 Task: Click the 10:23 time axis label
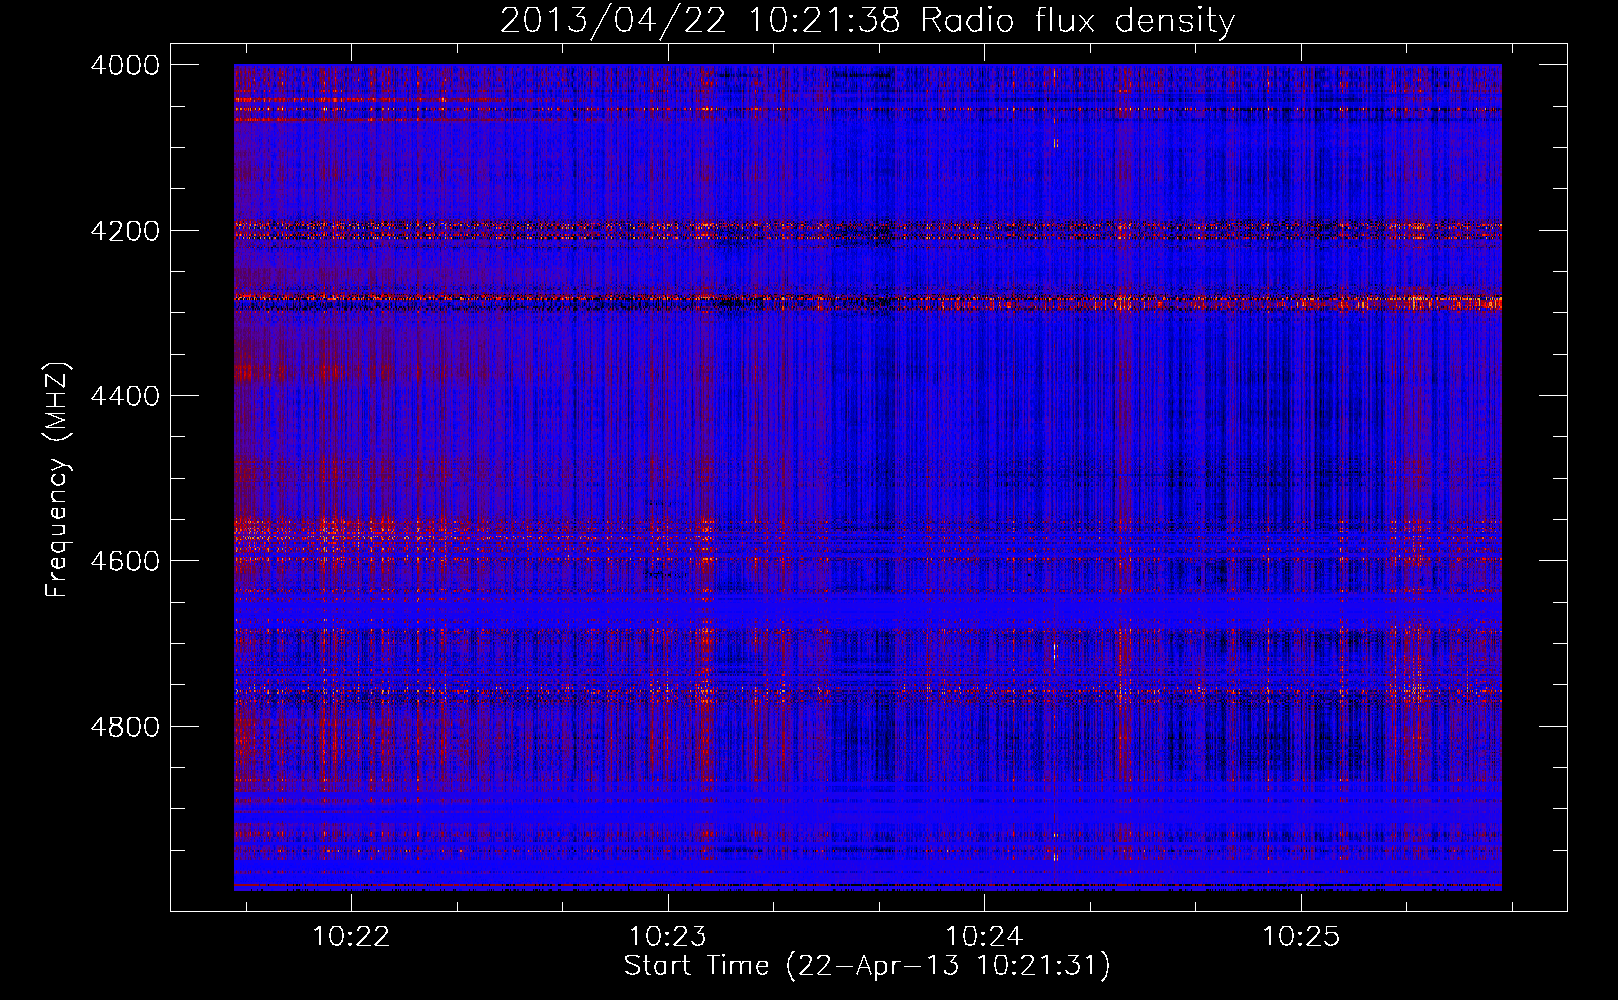pyautogui.click(x=667, y=936)
